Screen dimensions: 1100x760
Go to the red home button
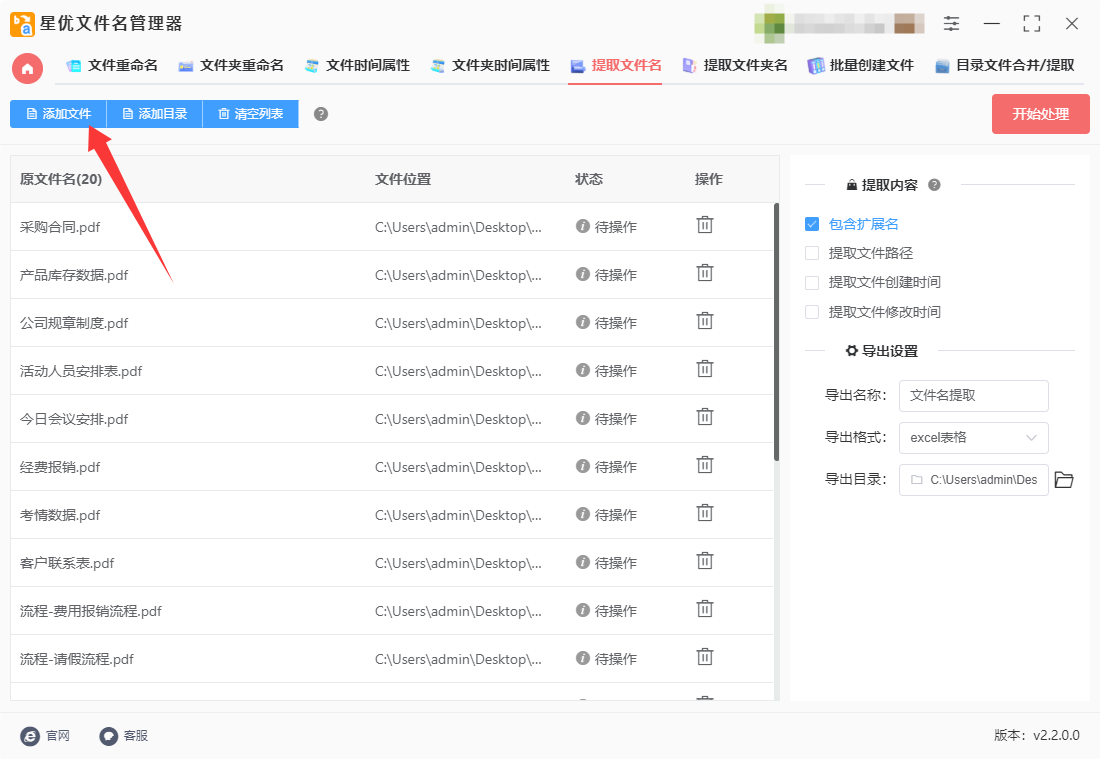[27, 68]
